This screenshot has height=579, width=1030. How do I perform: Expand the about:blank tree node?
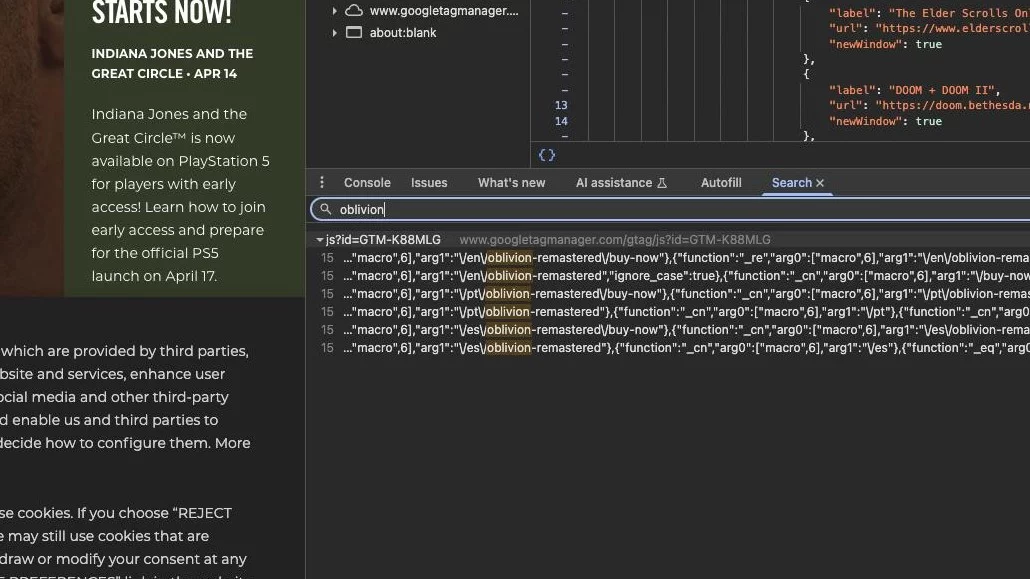coord(334,32)
